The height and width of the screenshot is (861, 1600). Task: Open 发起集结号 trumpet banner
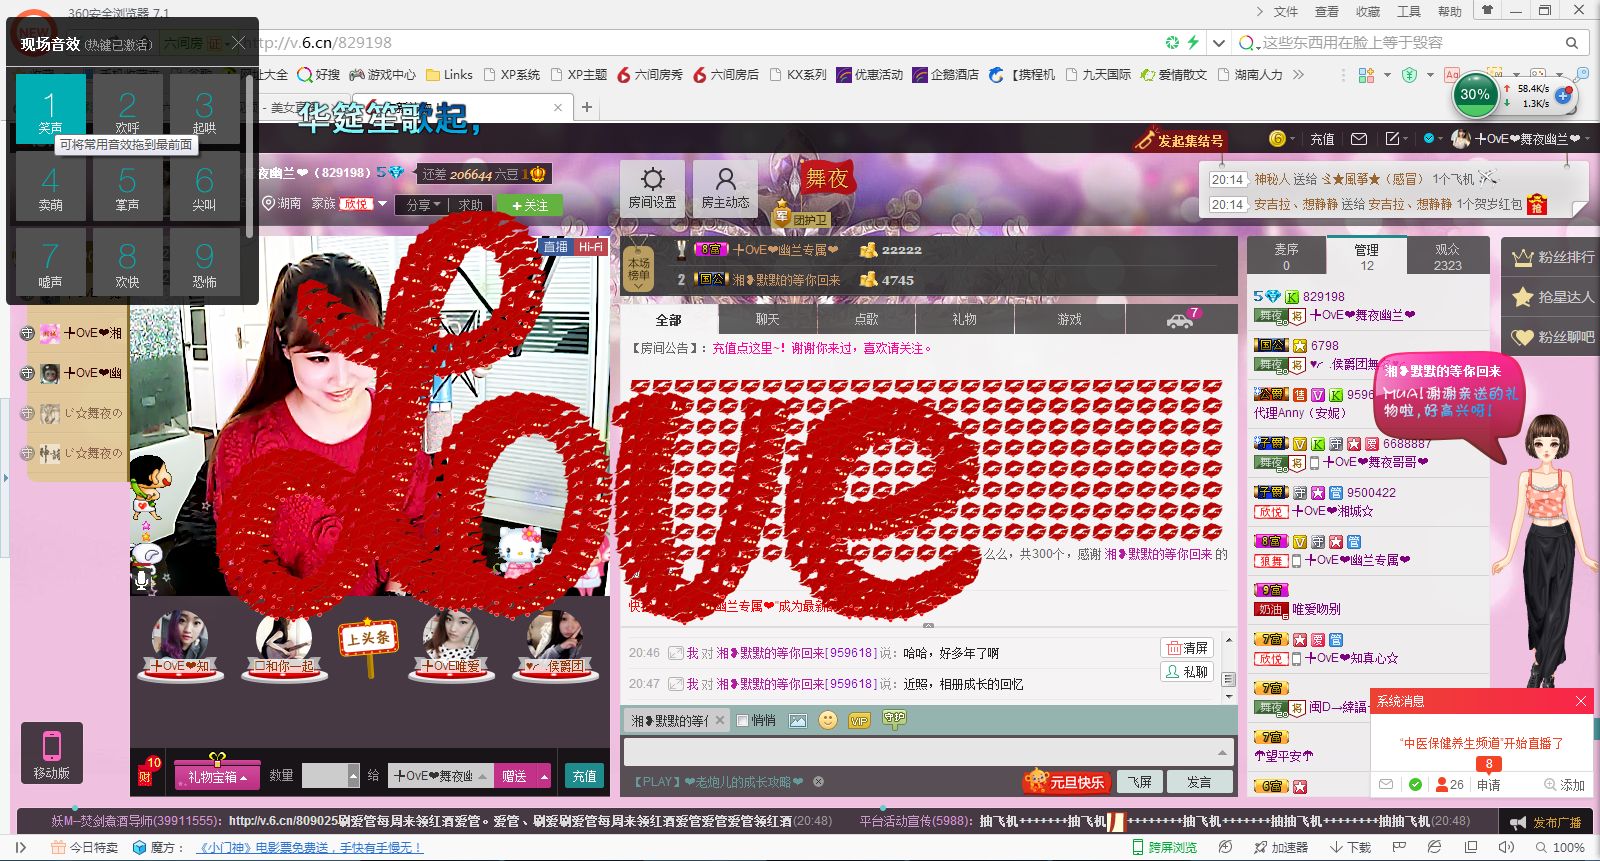[x=1180, y=140]
